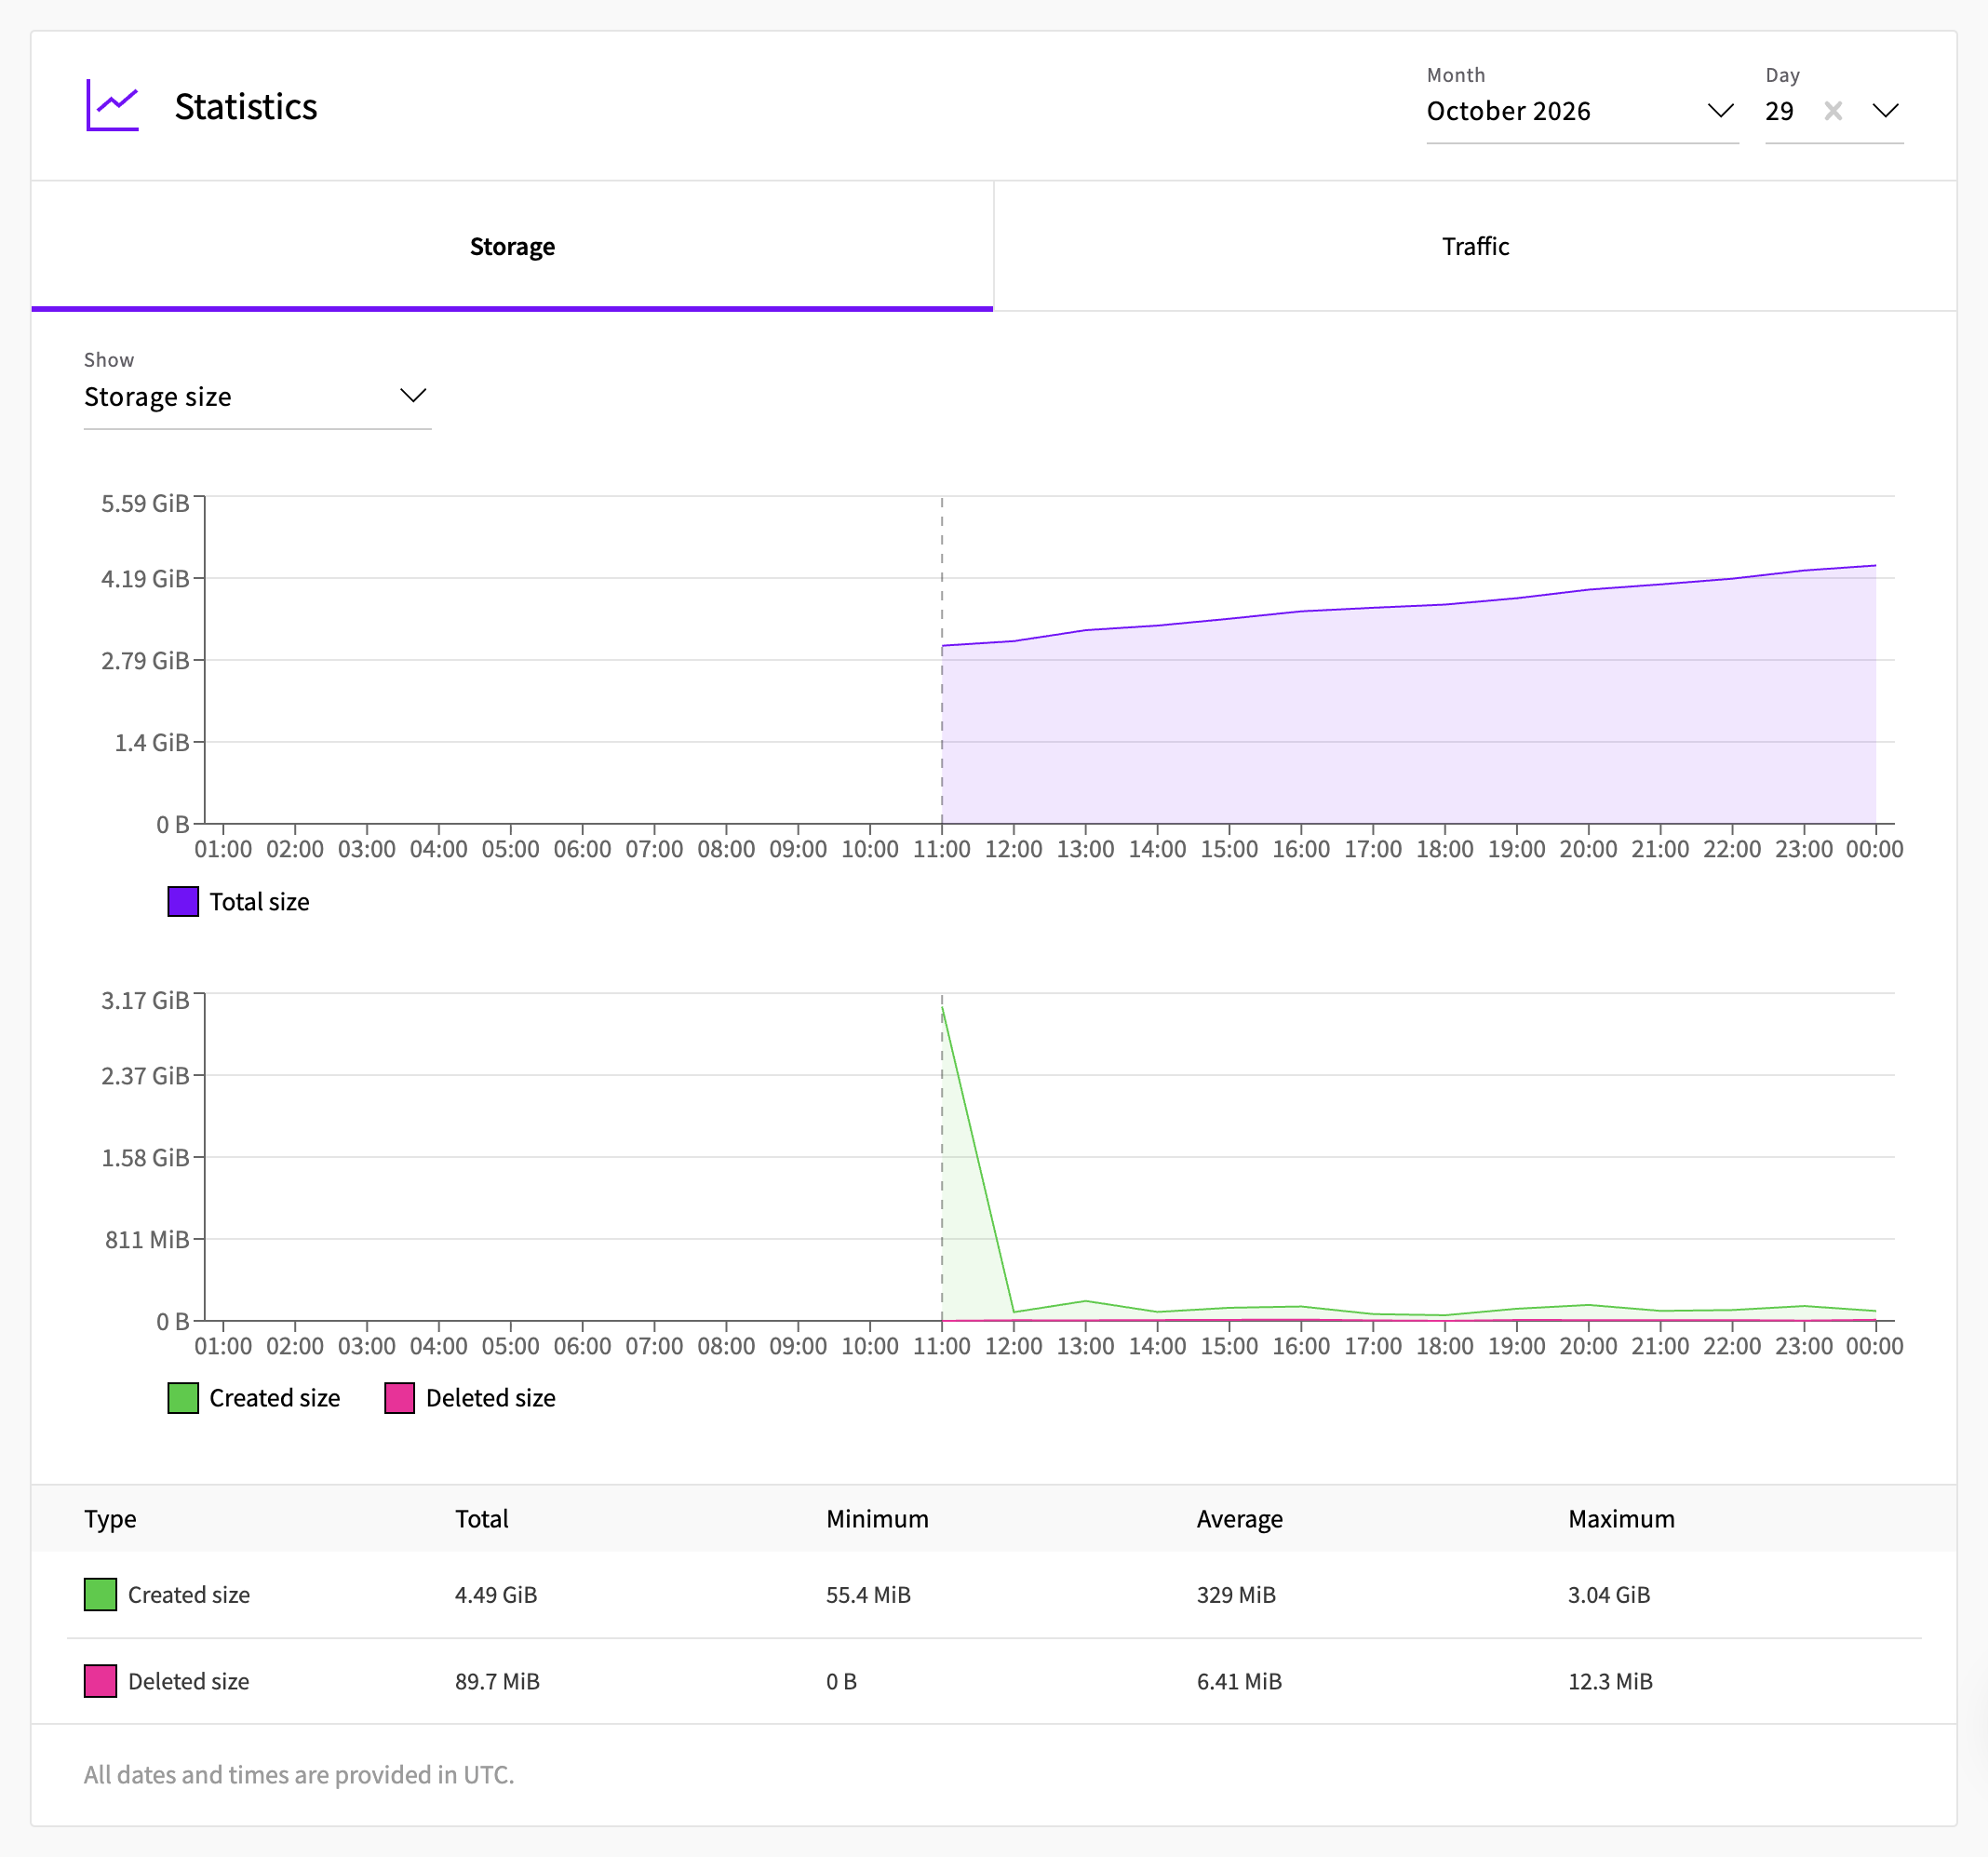Click Created size maximum 3.04 GiB
This screenshot has height=1857, width=1988.
(1609, 1594)
